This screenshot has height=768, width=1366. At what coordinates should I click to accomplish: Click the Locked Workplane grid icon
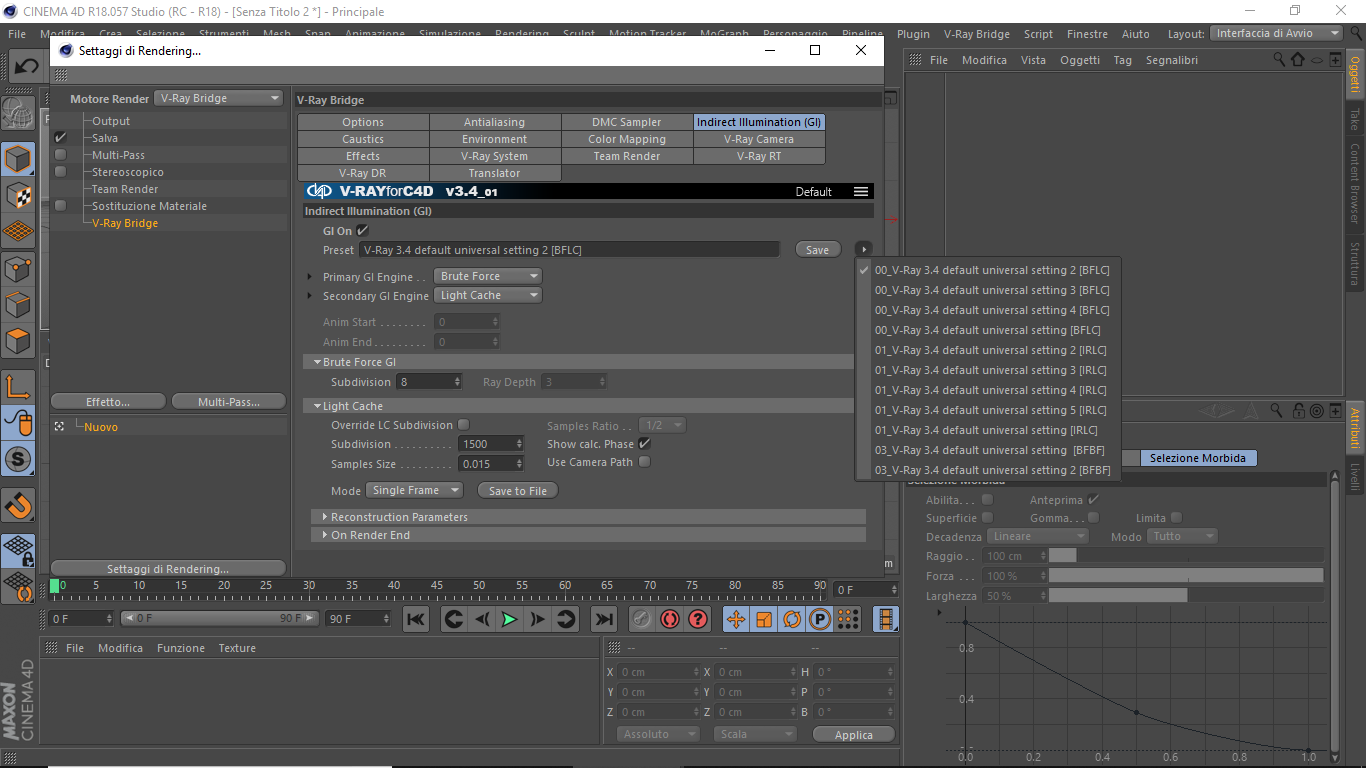tap(19, 550)
